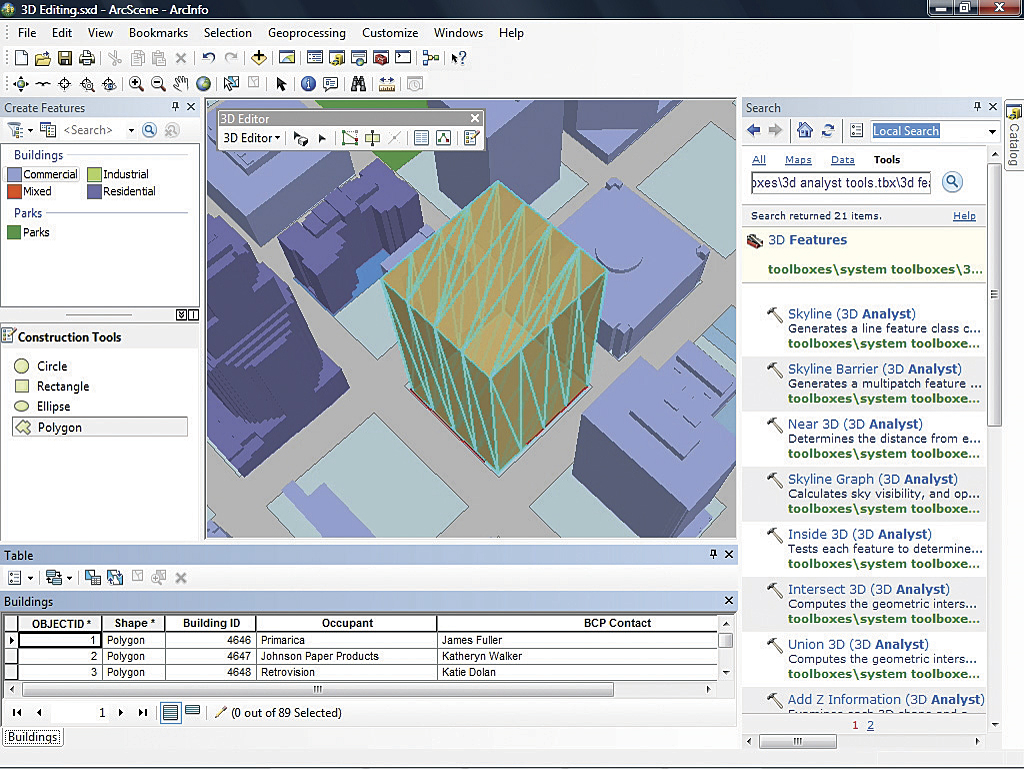Click the Help link in search results
The image size is (1024, 769).
pos(964,216)
